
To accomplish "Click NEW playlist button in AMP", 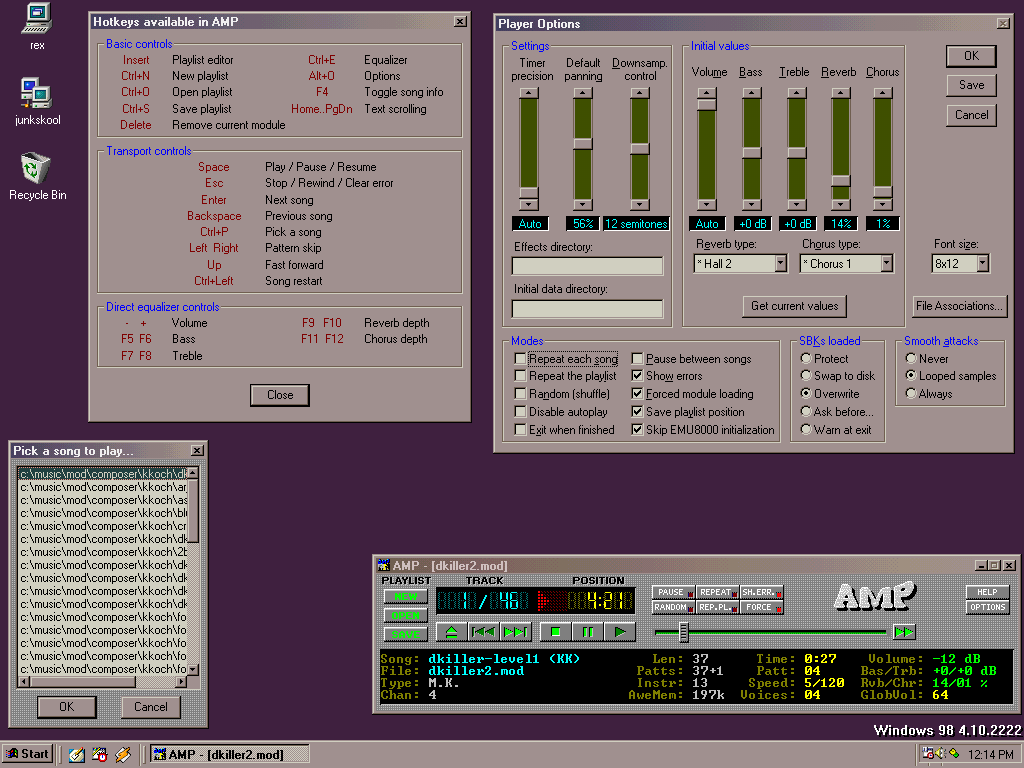I will tap(406, 596).
